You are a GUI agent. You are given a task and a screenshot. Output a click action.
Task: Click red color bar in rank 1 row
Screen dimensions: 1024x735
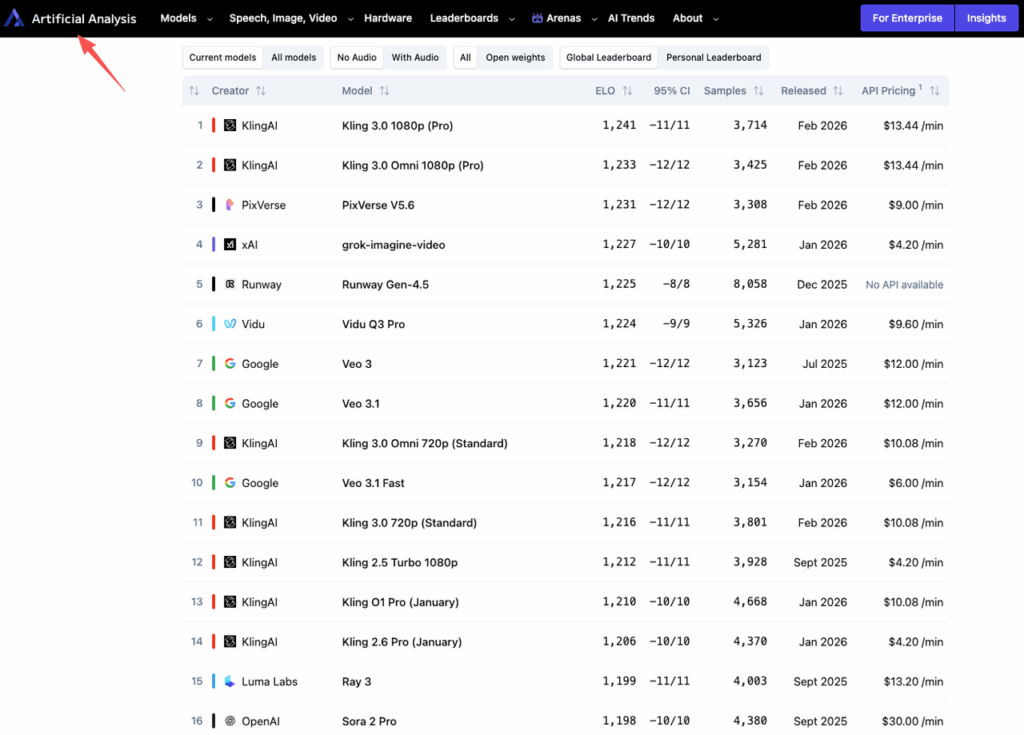point(214,125)
